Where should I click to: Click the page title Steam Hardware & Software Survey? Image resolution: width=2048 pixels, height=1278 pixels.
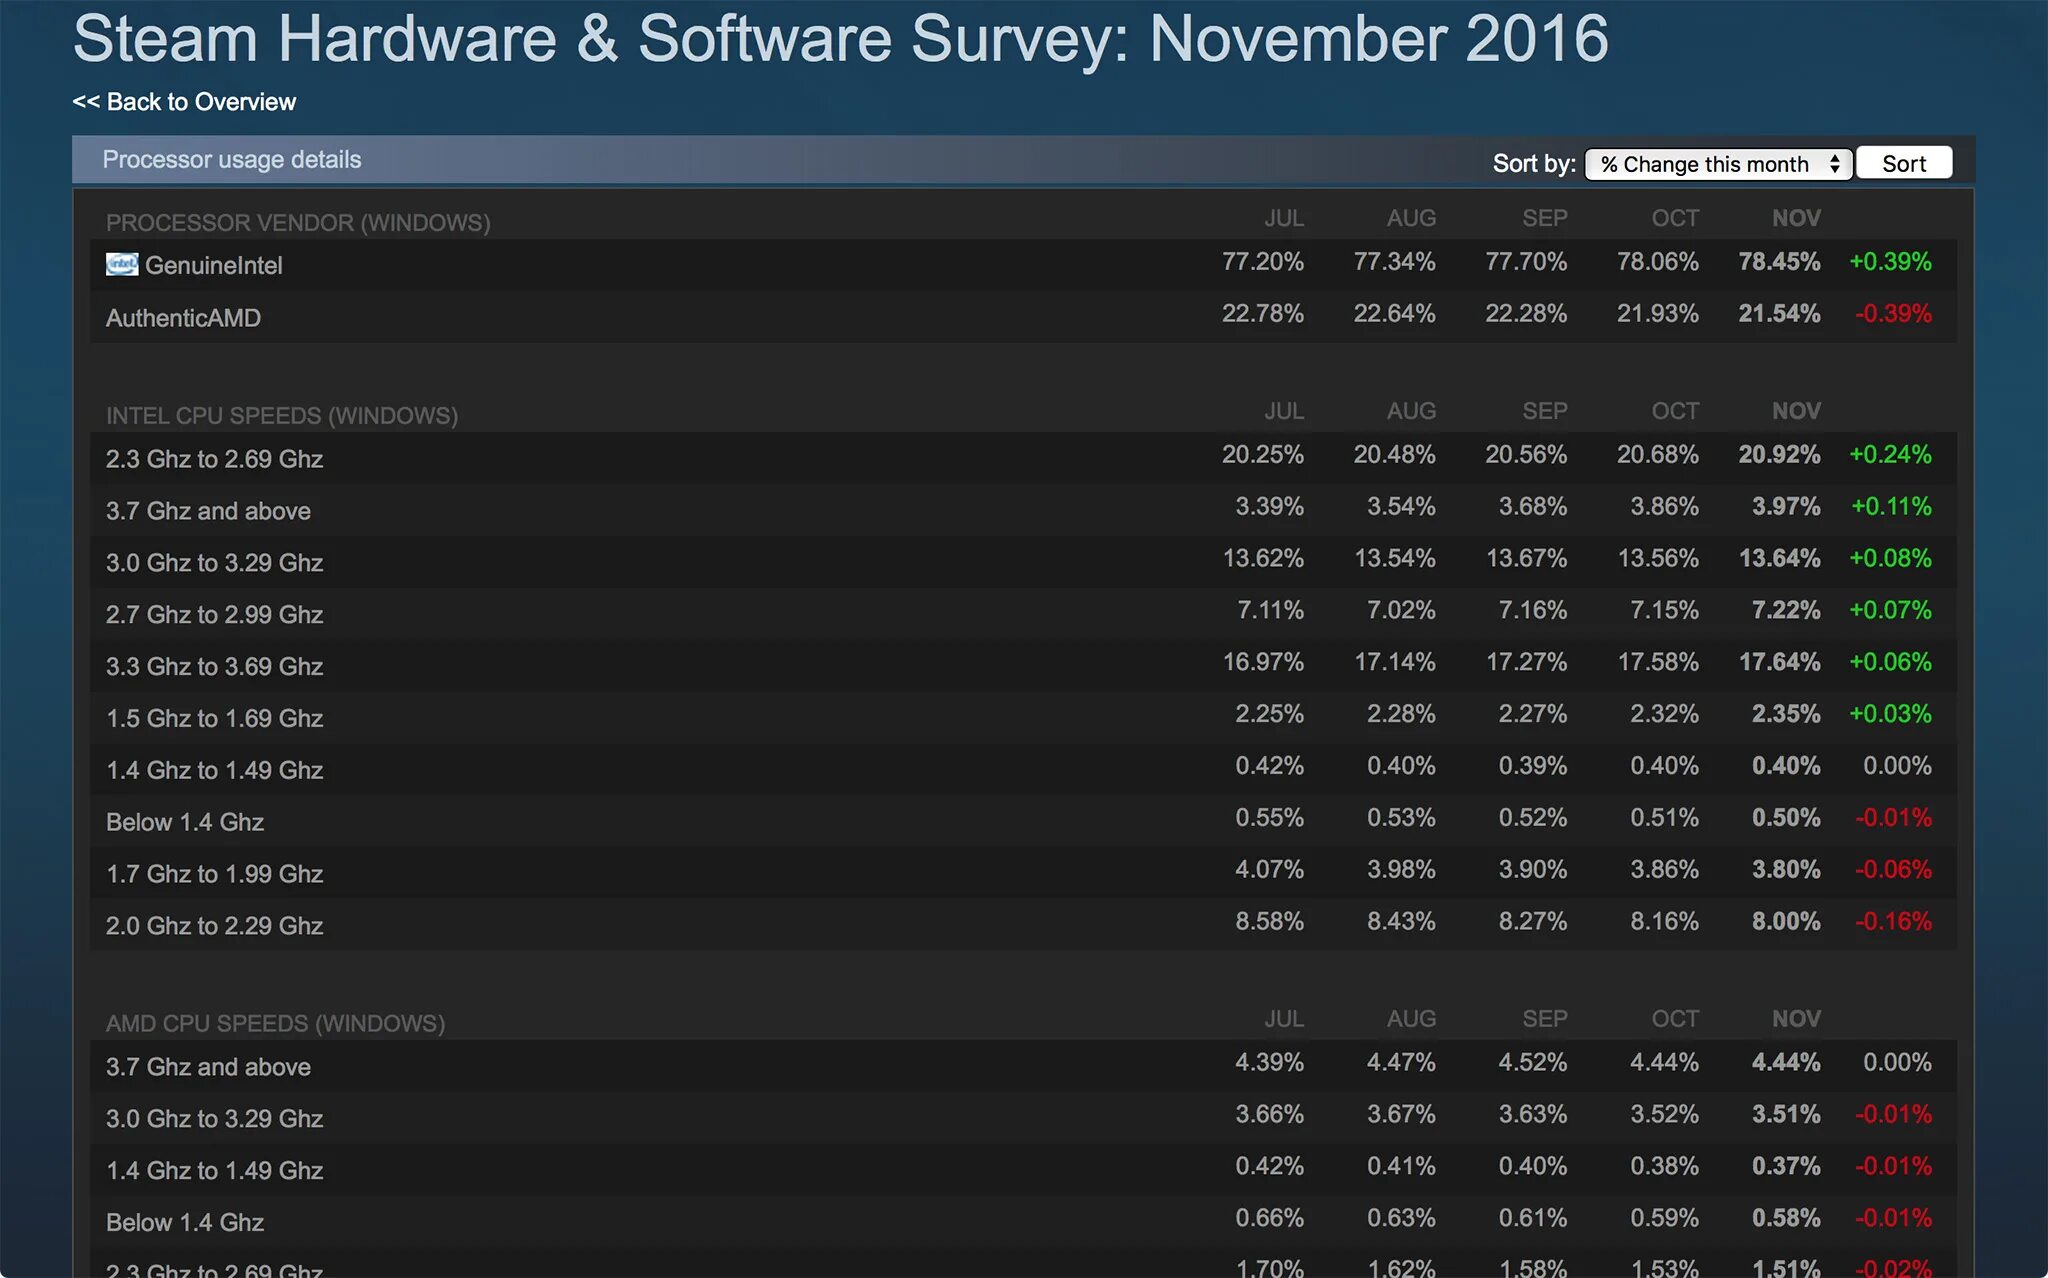pos(840,40)
